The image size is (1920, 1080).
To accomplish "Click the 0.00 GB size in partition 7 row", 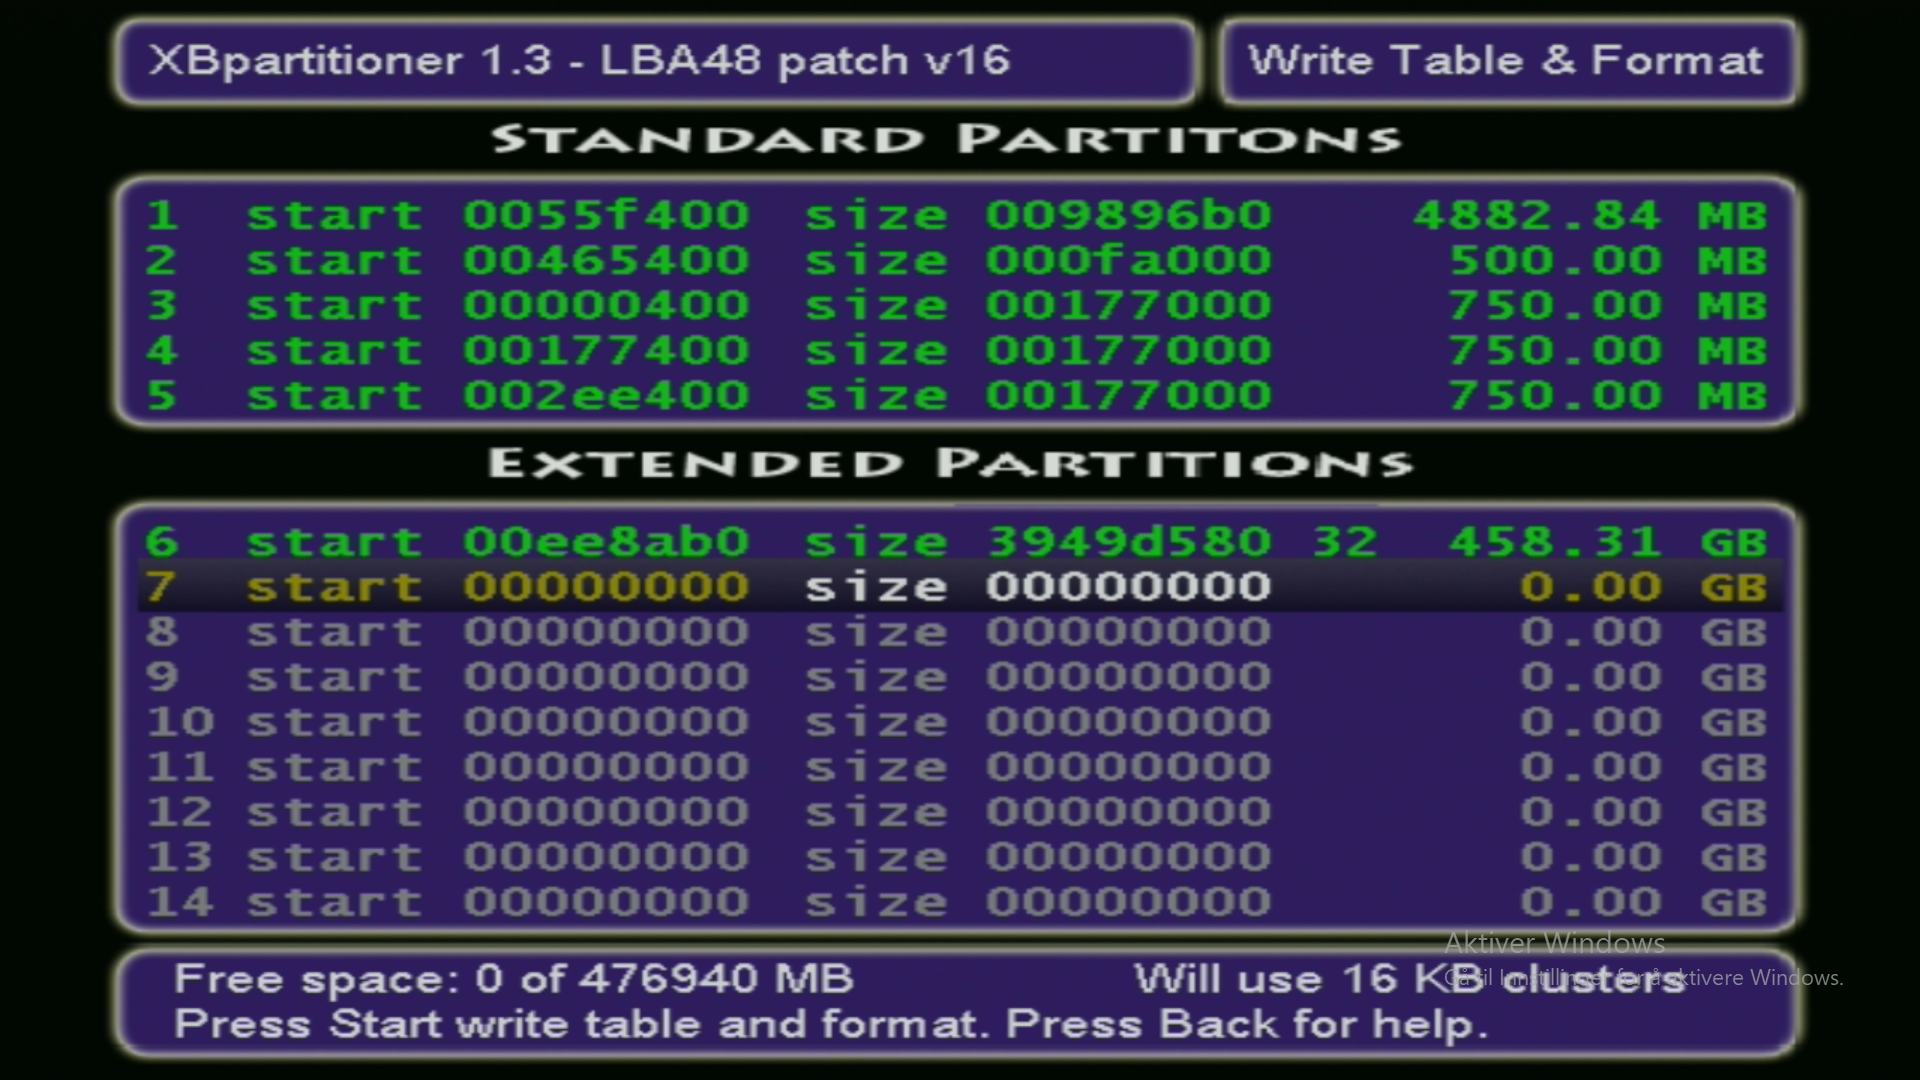I will 1644,587.
